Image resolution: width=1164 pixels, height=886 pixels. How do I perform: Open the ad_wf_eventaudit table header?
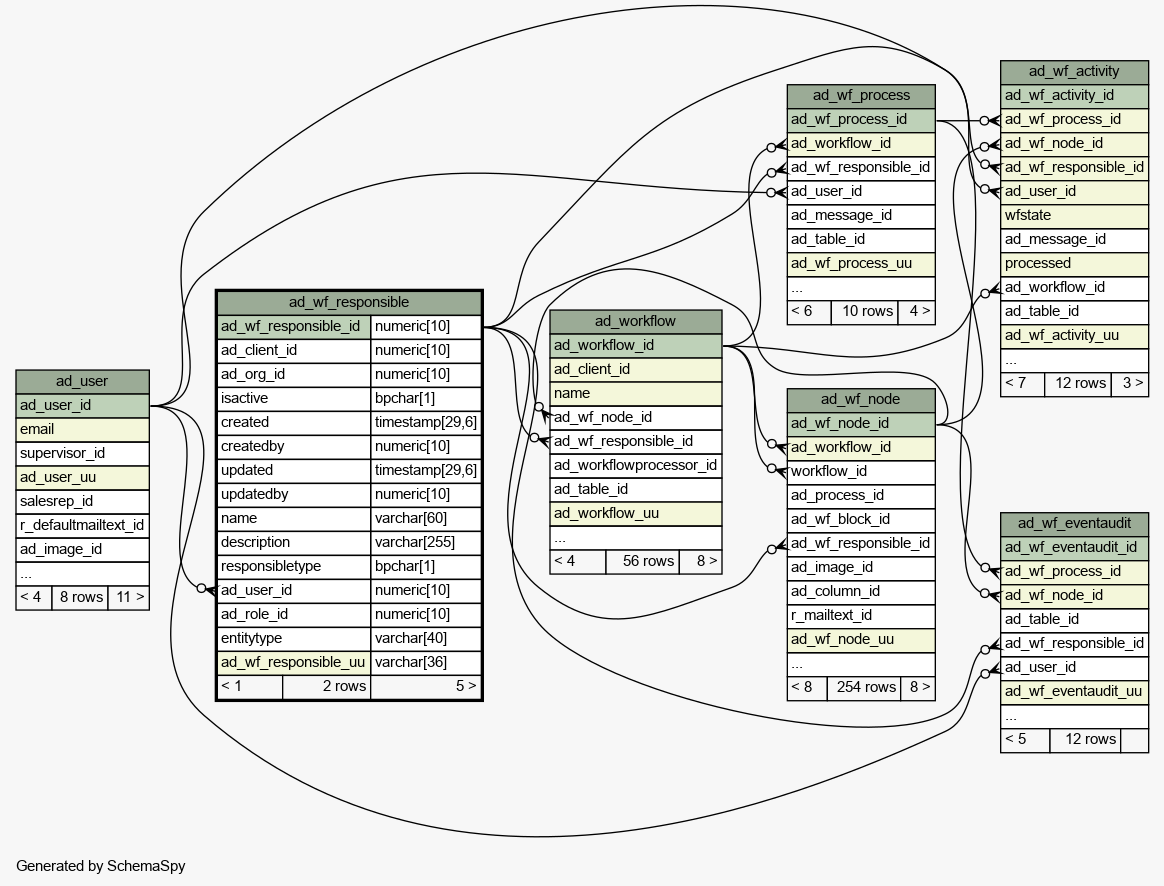tap(1074, 523)
